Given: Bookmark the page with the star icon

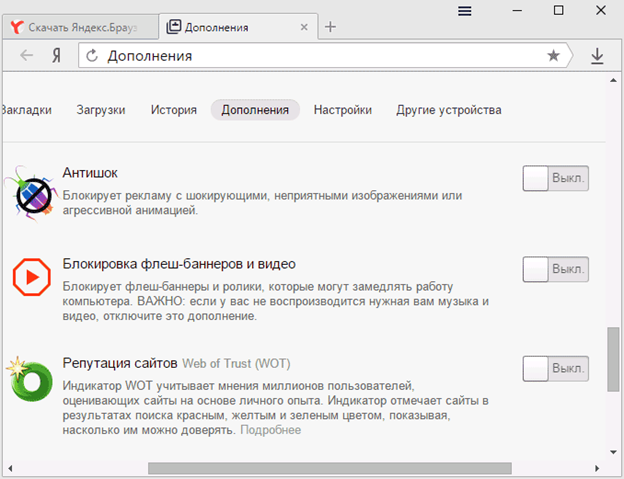Looking at the screenshot, I should (553, 56).
